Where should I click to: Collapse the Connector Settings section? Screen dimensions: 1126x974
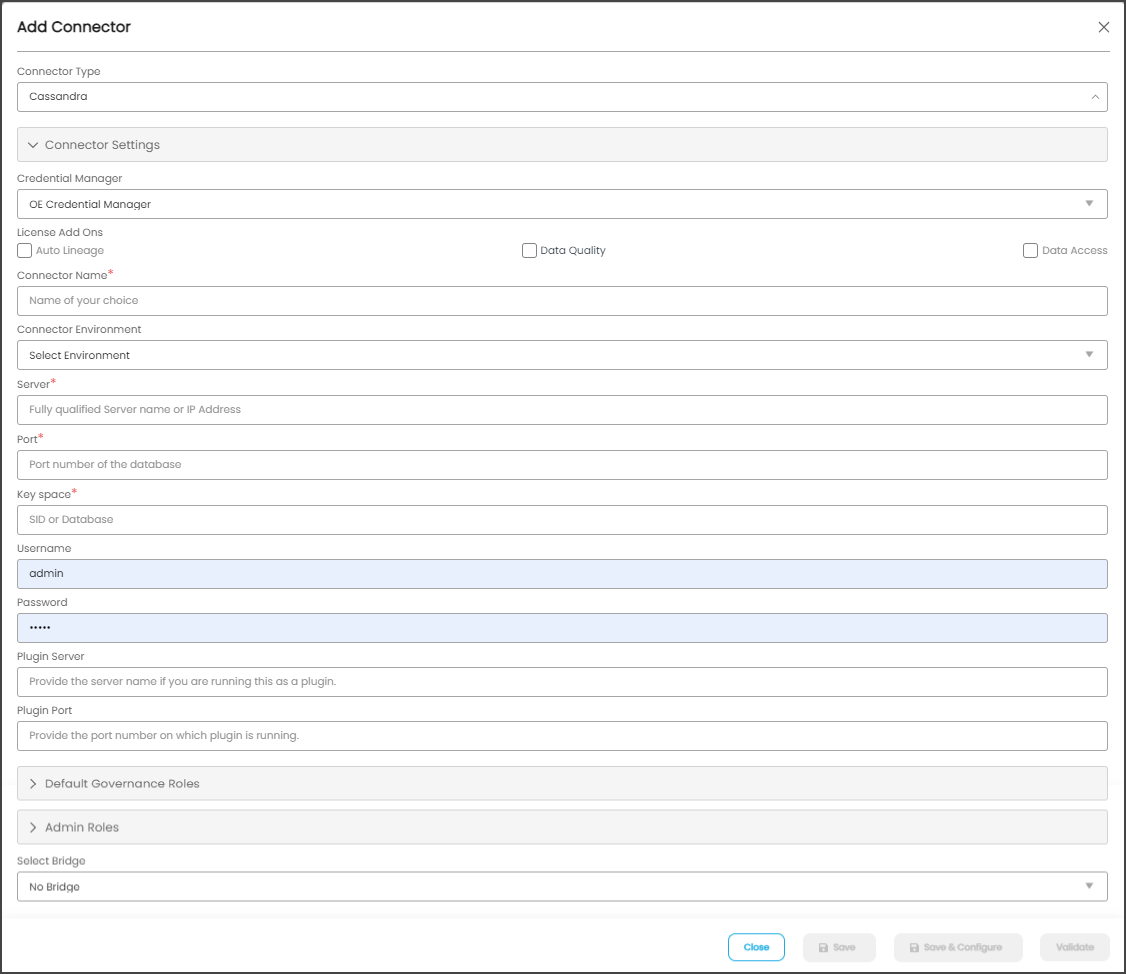click(562, 144)
